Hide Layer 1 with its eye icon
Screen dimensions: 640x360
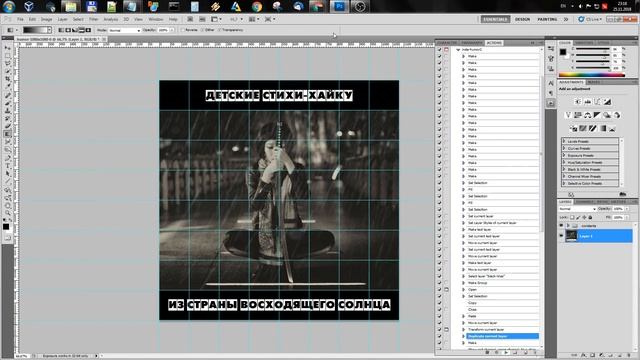[x=561, y=236]
